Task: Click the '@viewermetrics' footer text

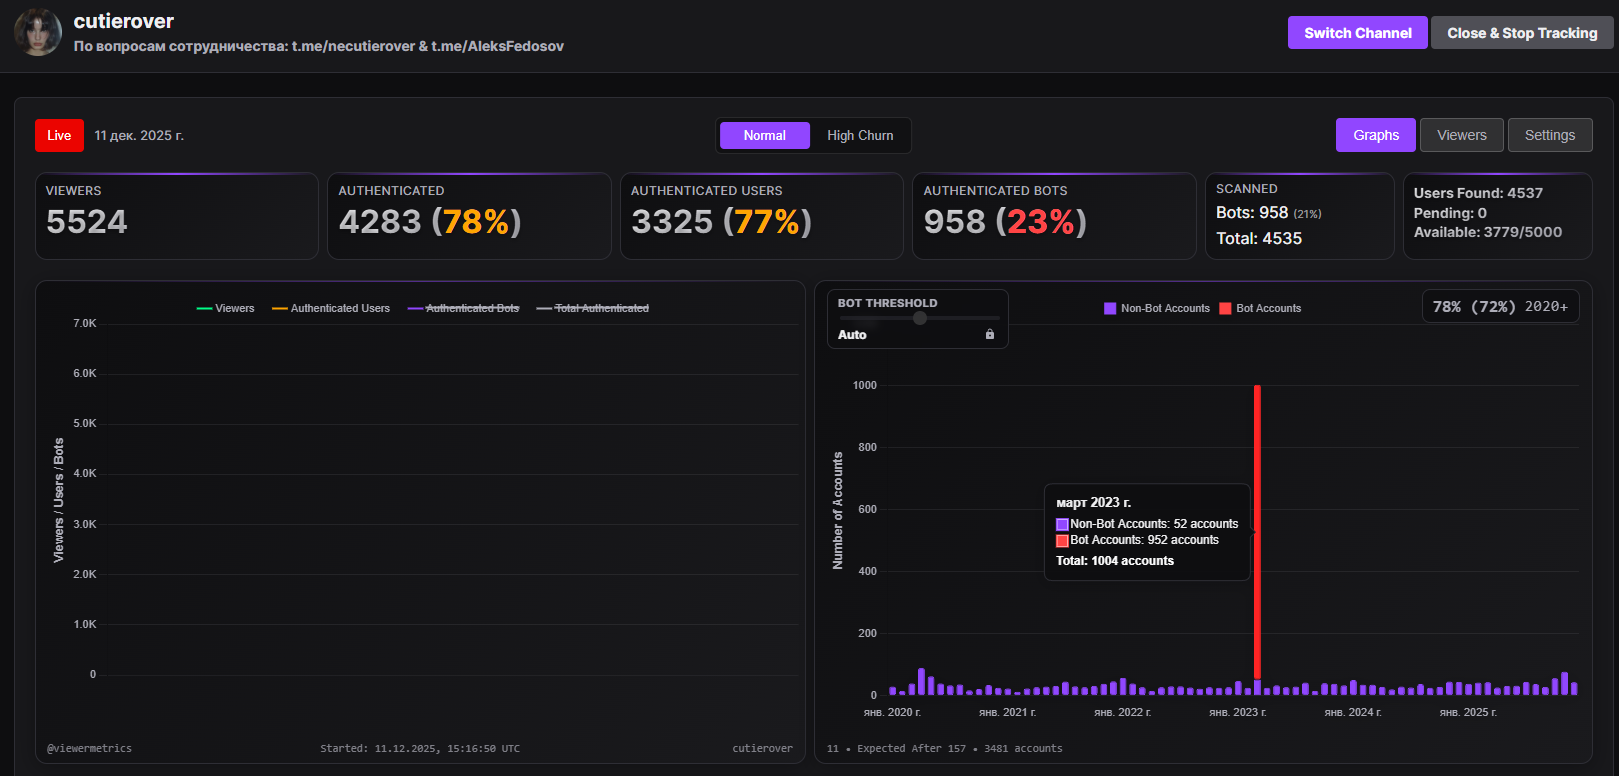Action: click(89, 748)
